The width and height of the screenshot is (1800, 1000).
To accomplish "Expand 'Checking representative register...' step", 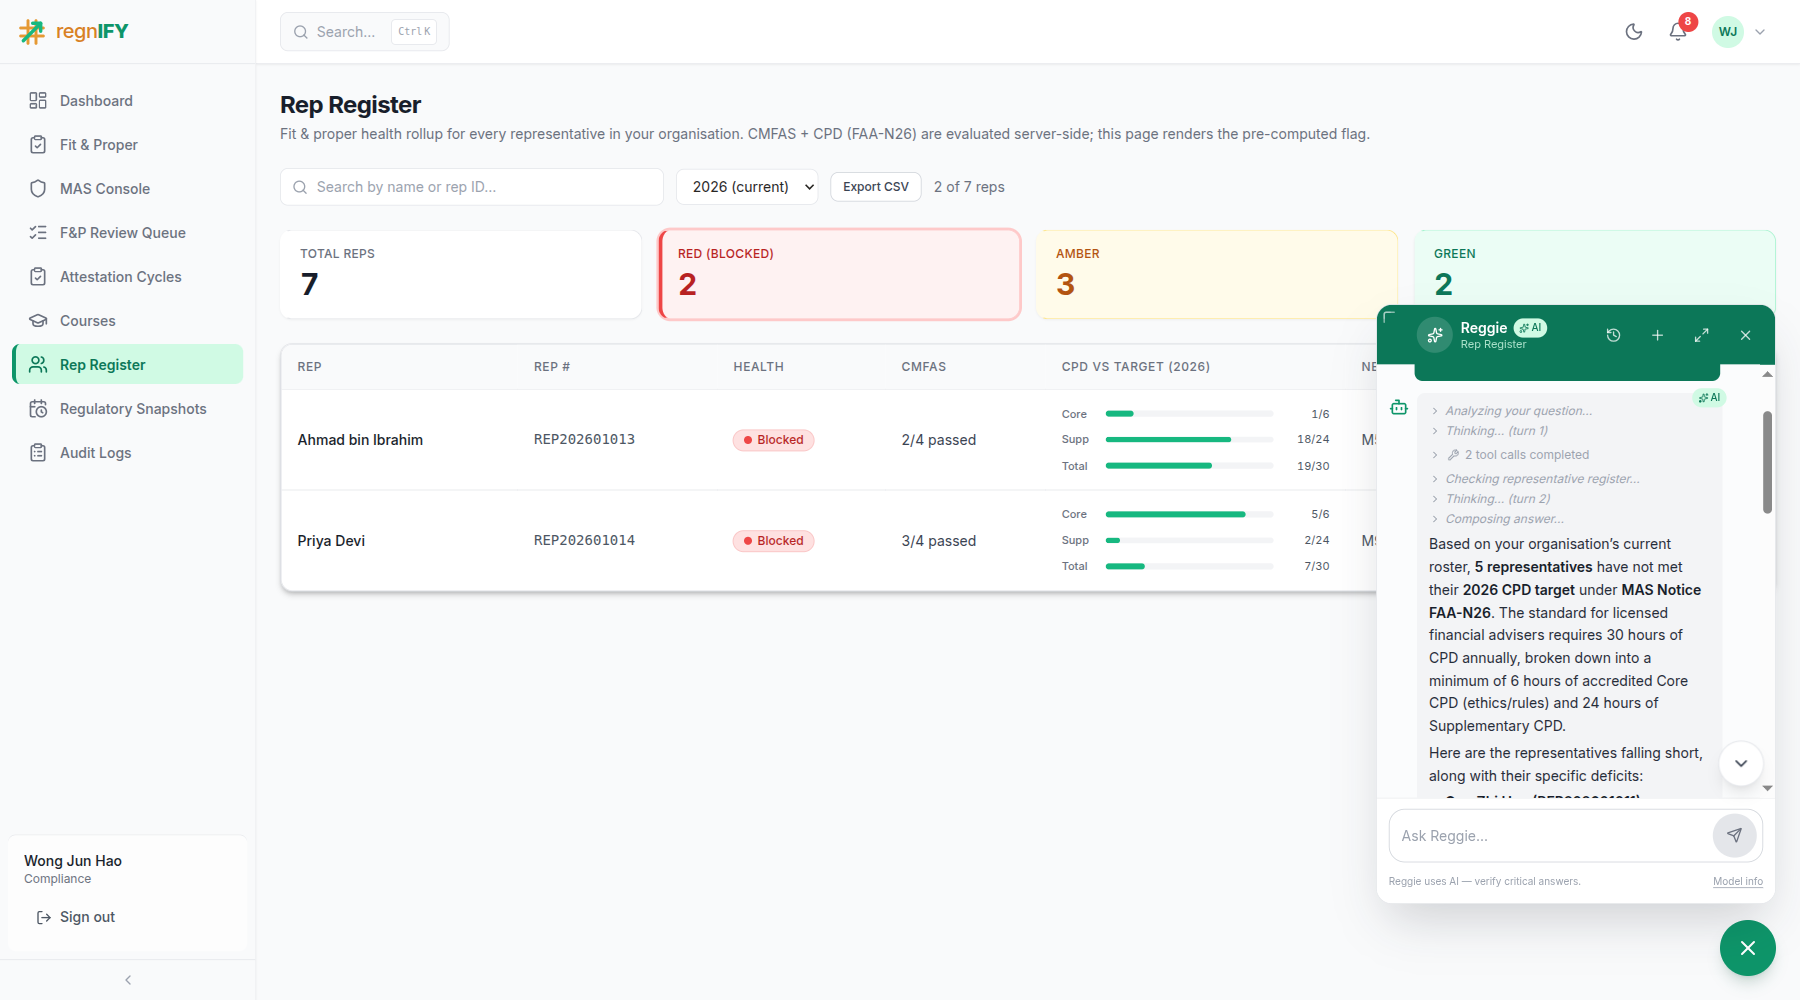I will pos(1535,479).
